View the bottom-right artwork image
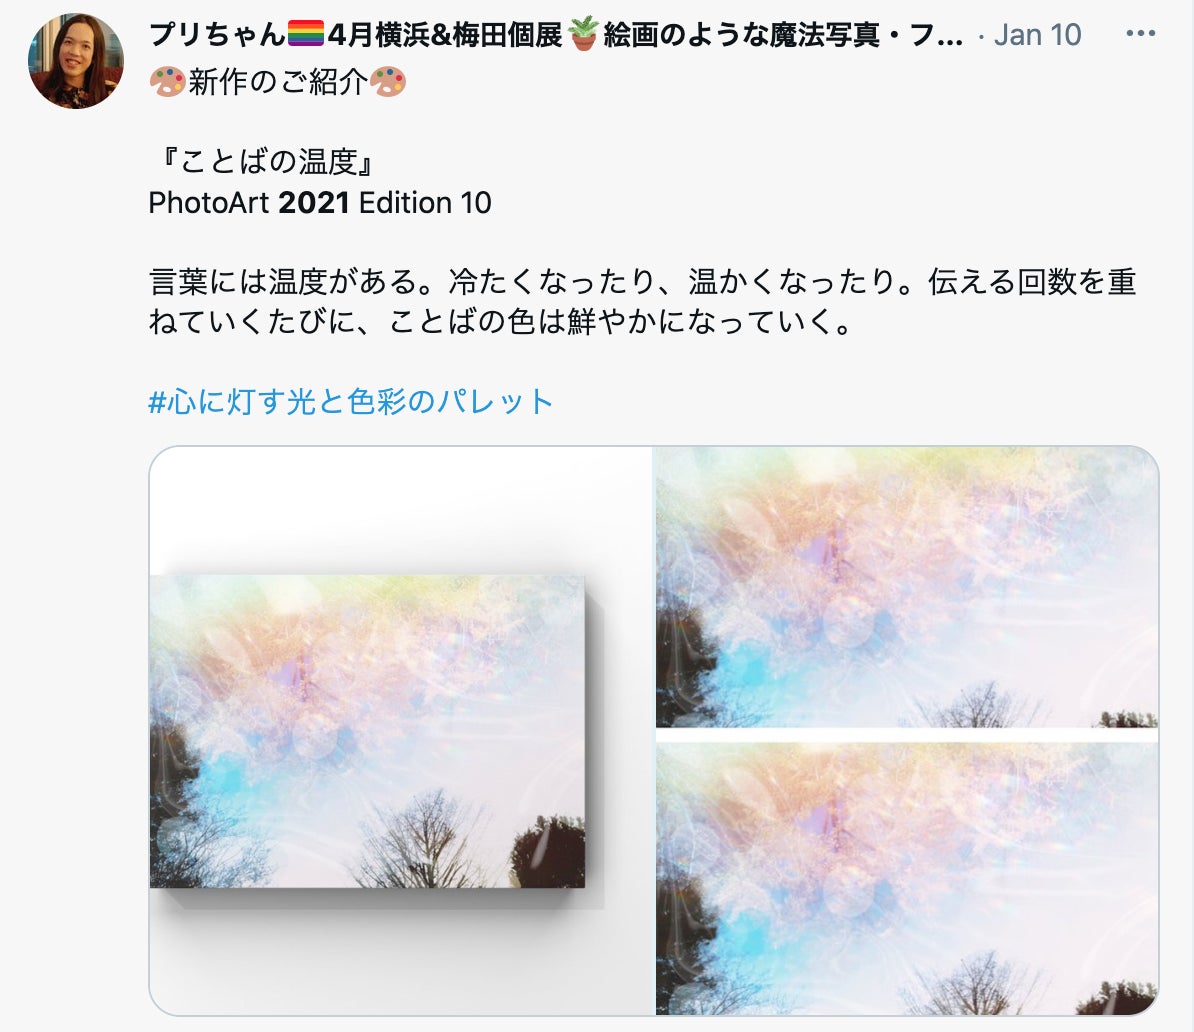Screen dimensions: 1194x1032 tap(906, 878)
